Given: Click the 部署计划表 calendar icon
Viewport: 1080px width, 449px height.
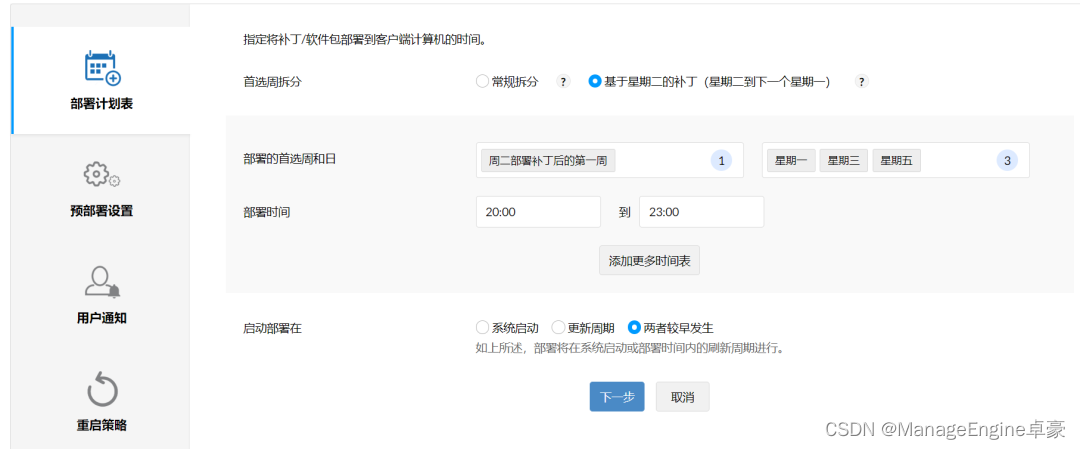Looking at the screenshot, I should click(102, 68).
